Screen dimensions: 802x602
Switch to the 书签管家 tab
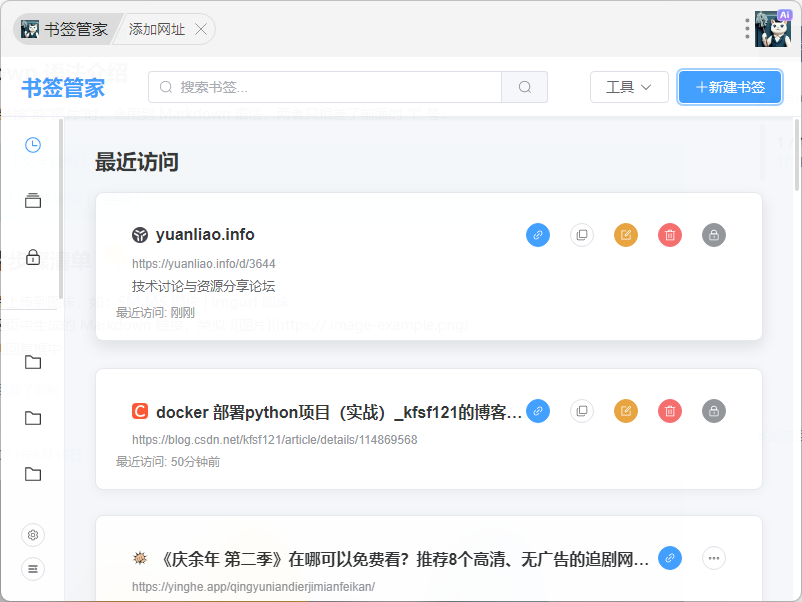point(65,29)
